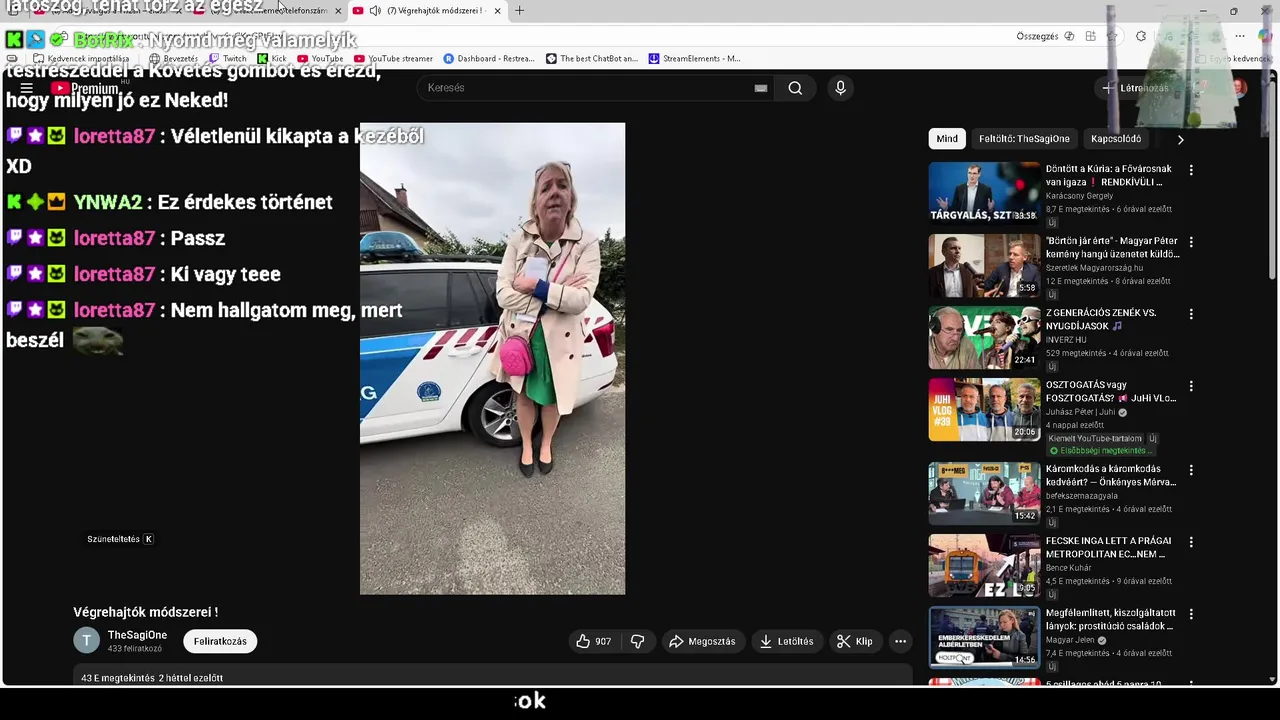Open the Twitch bookmark
The height and width of the screenshot is (720, 1280).
pyautogui.click(x=227, y=58)
